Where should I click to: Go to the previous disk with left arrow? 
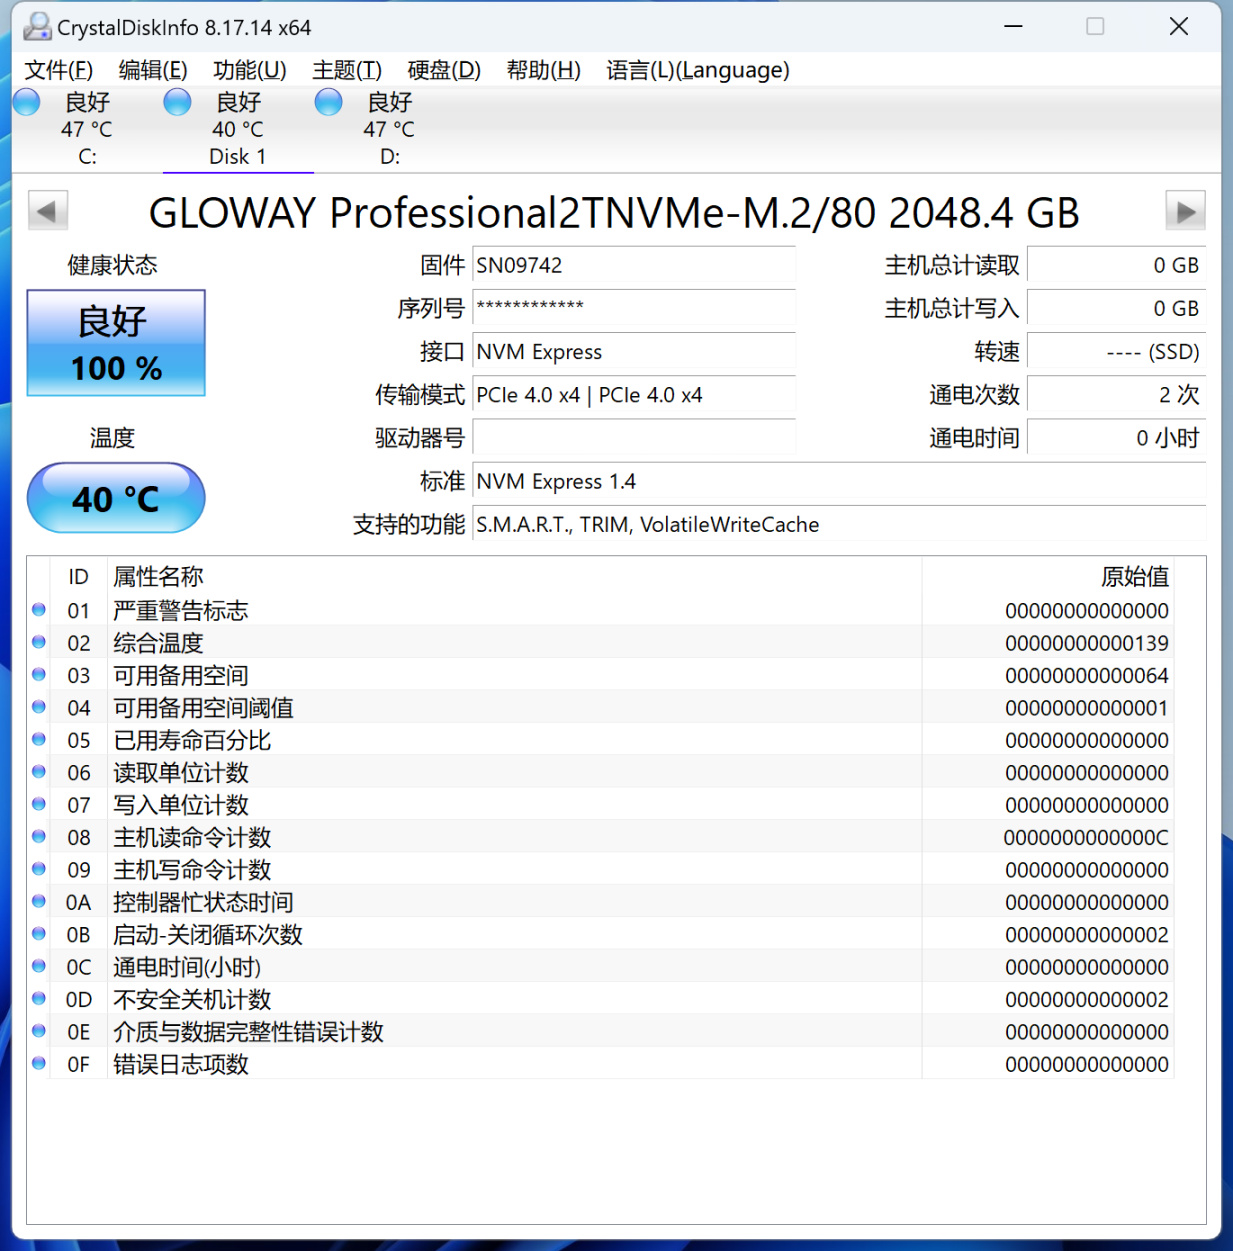[x=48, y=211]
